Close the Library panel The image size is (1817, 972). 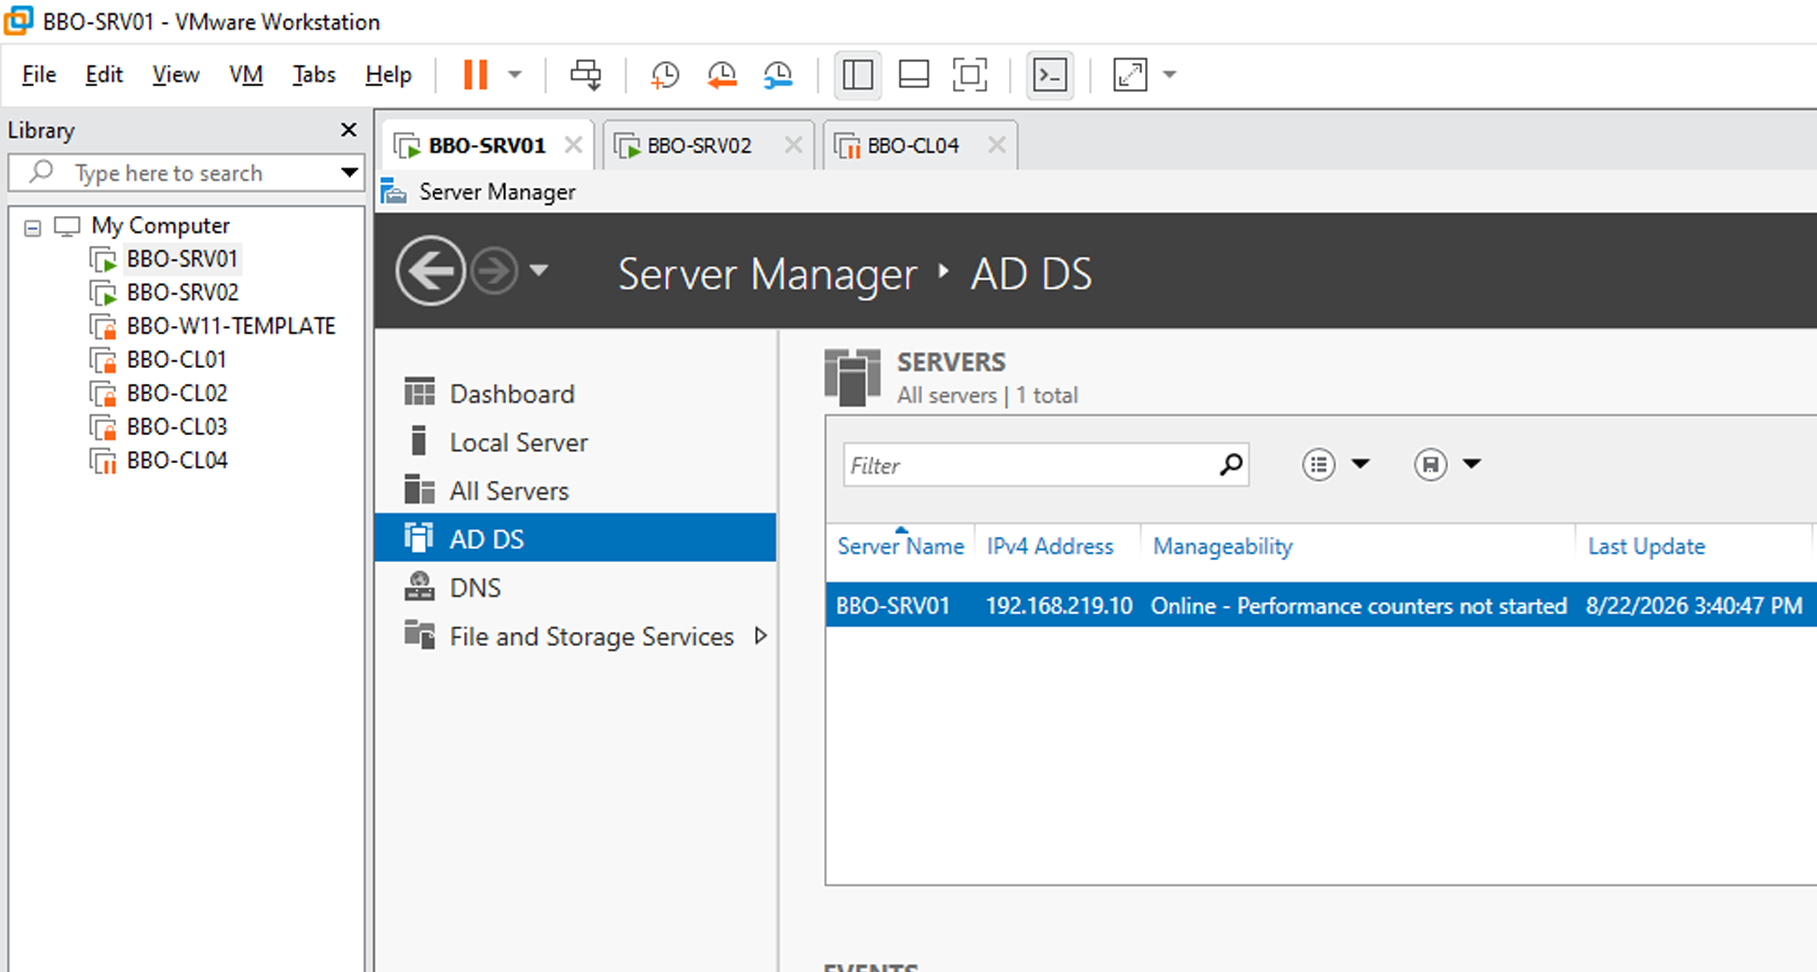(348, 130)
